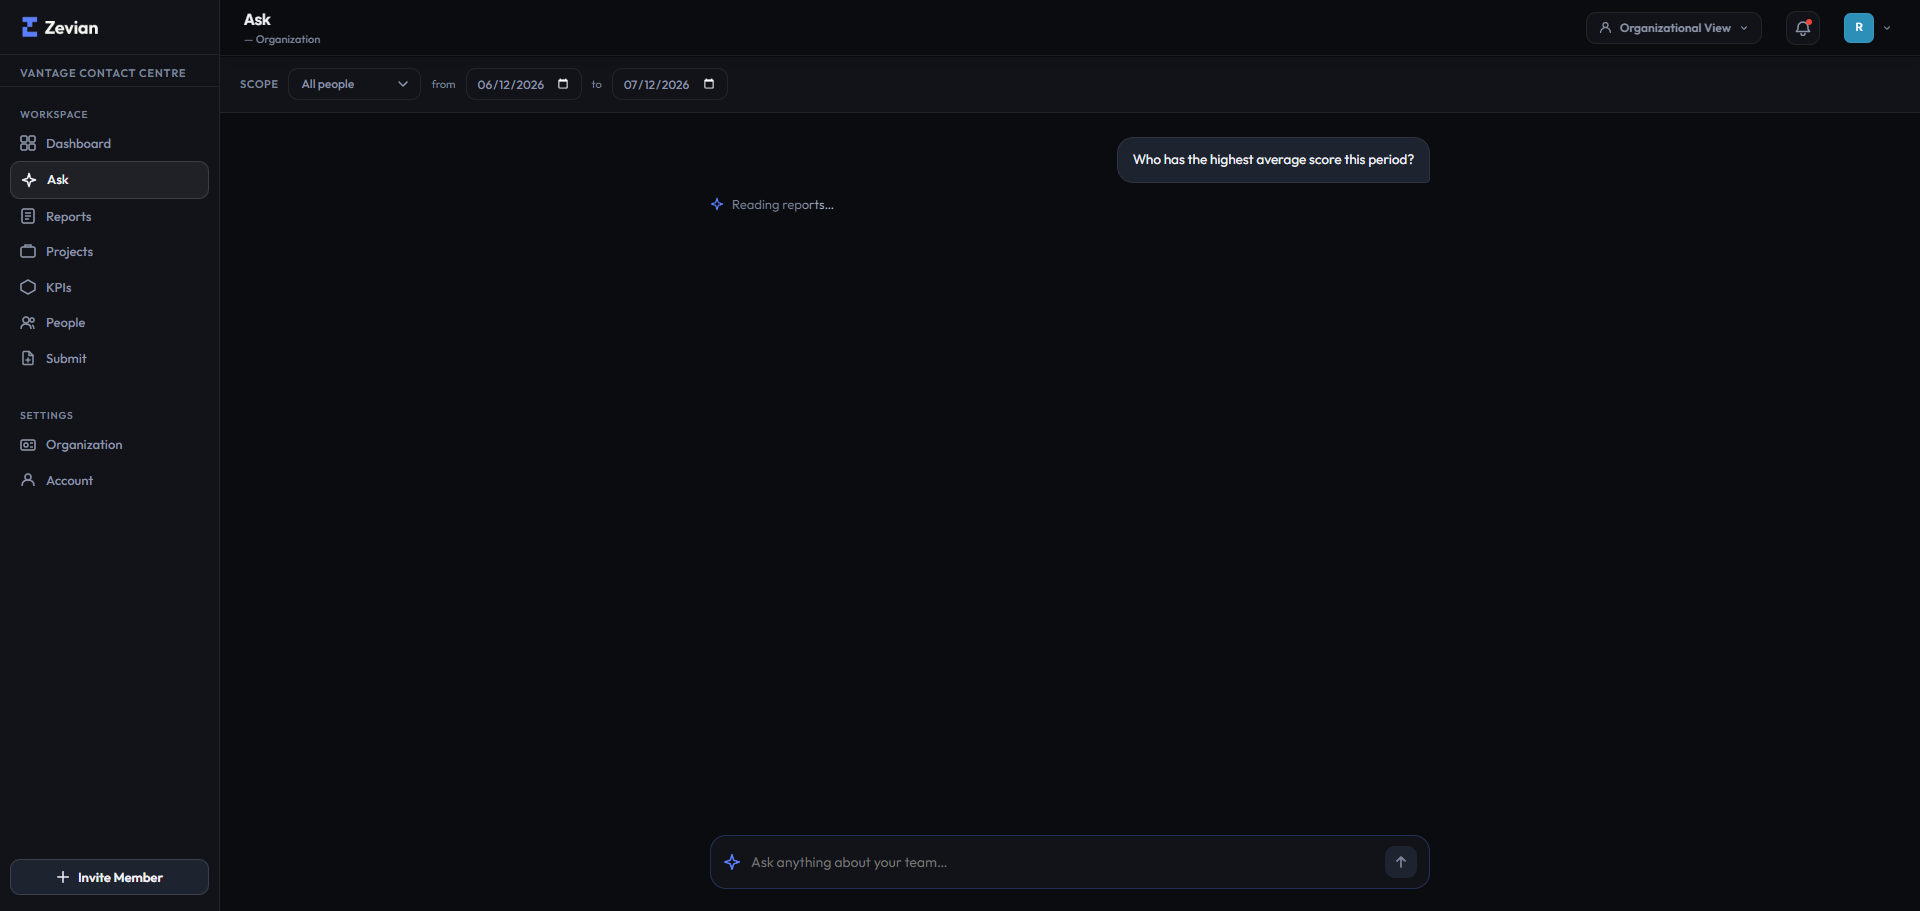Go to Dashboard

click(x=109, y=143)
